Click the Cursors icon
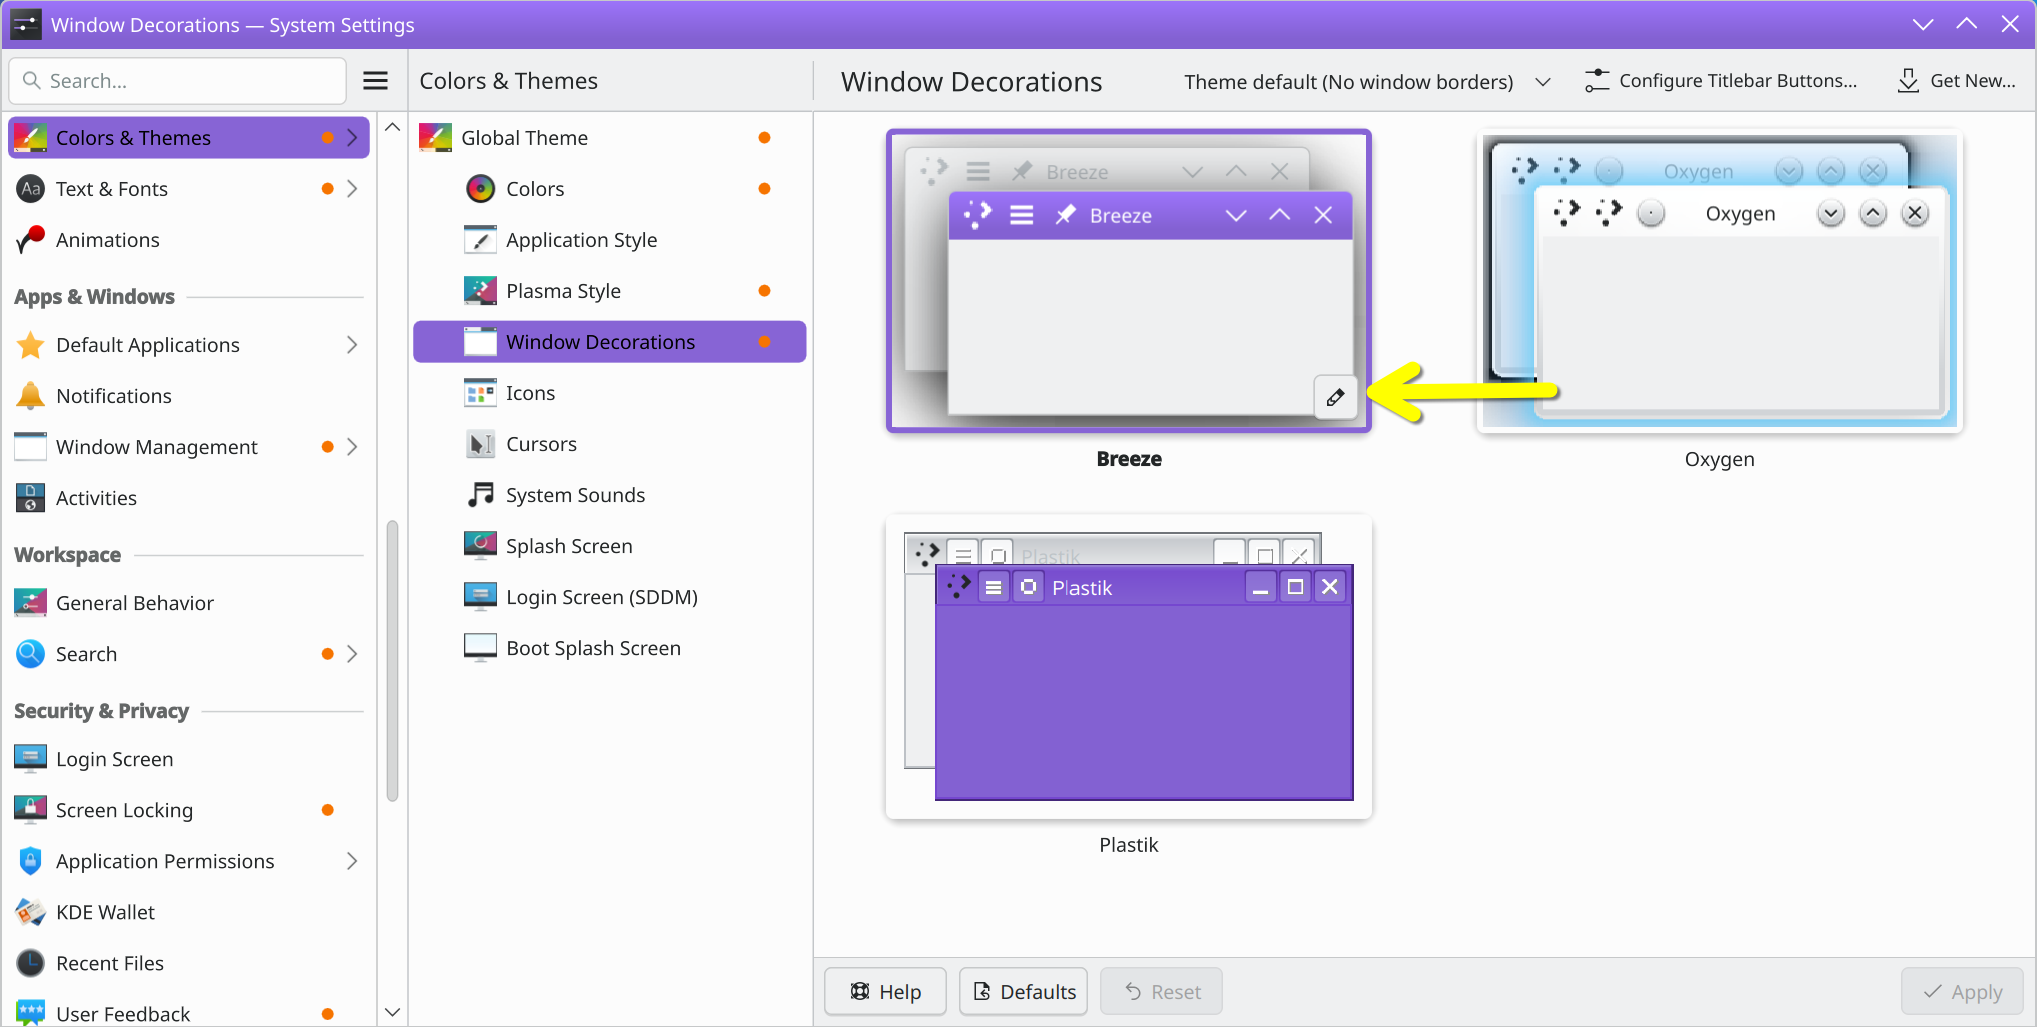 coord(480,444)
